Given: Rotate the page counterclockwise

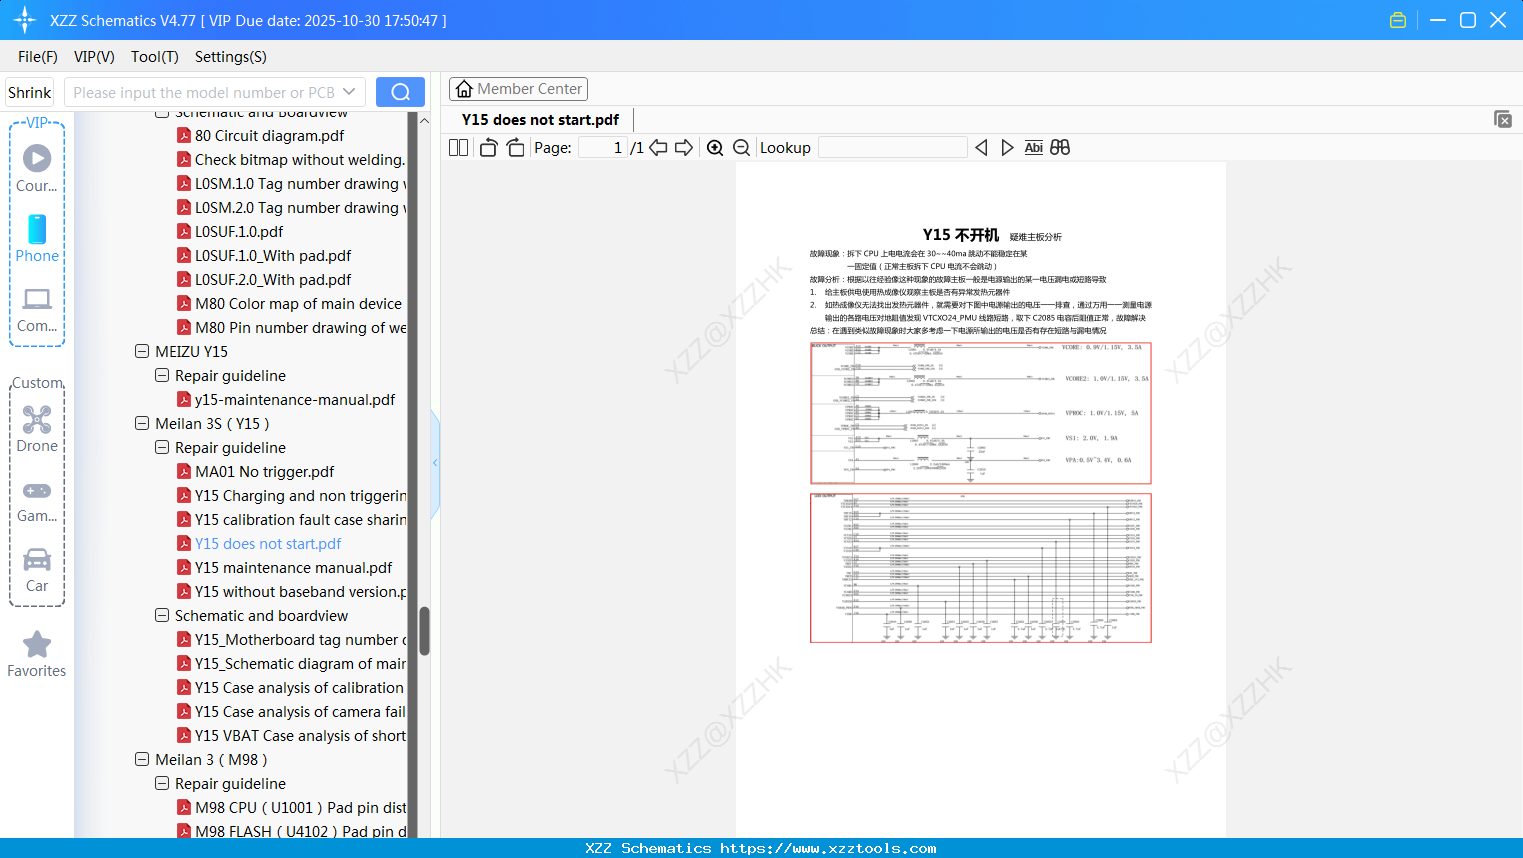Looking at the screenshot, I should point(488,147).
